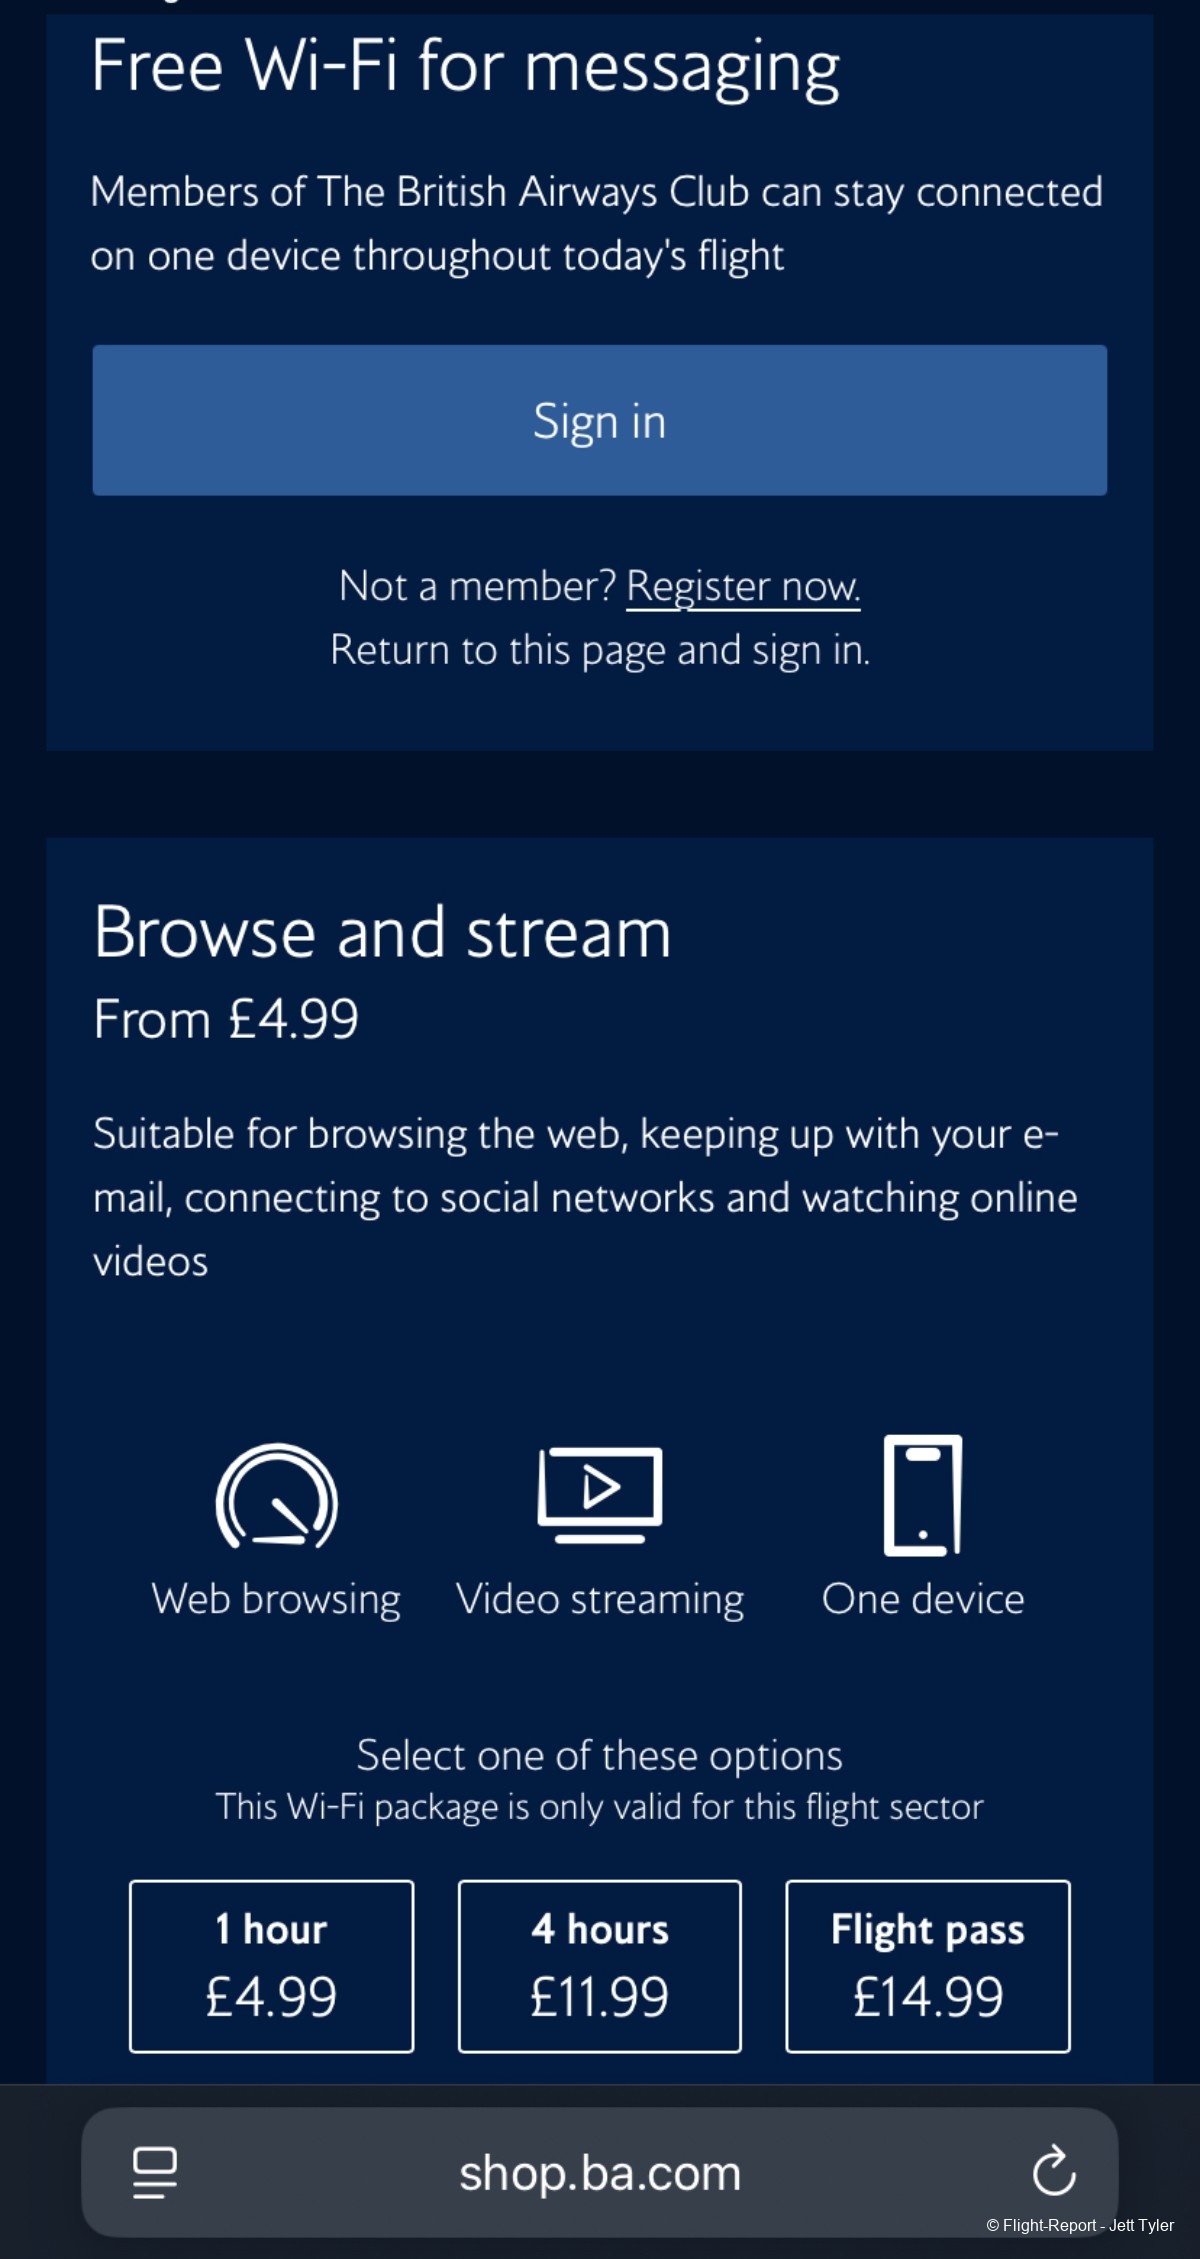Tap the Sign in button
The image size is (1200, 2259).
tap(599, 420)
